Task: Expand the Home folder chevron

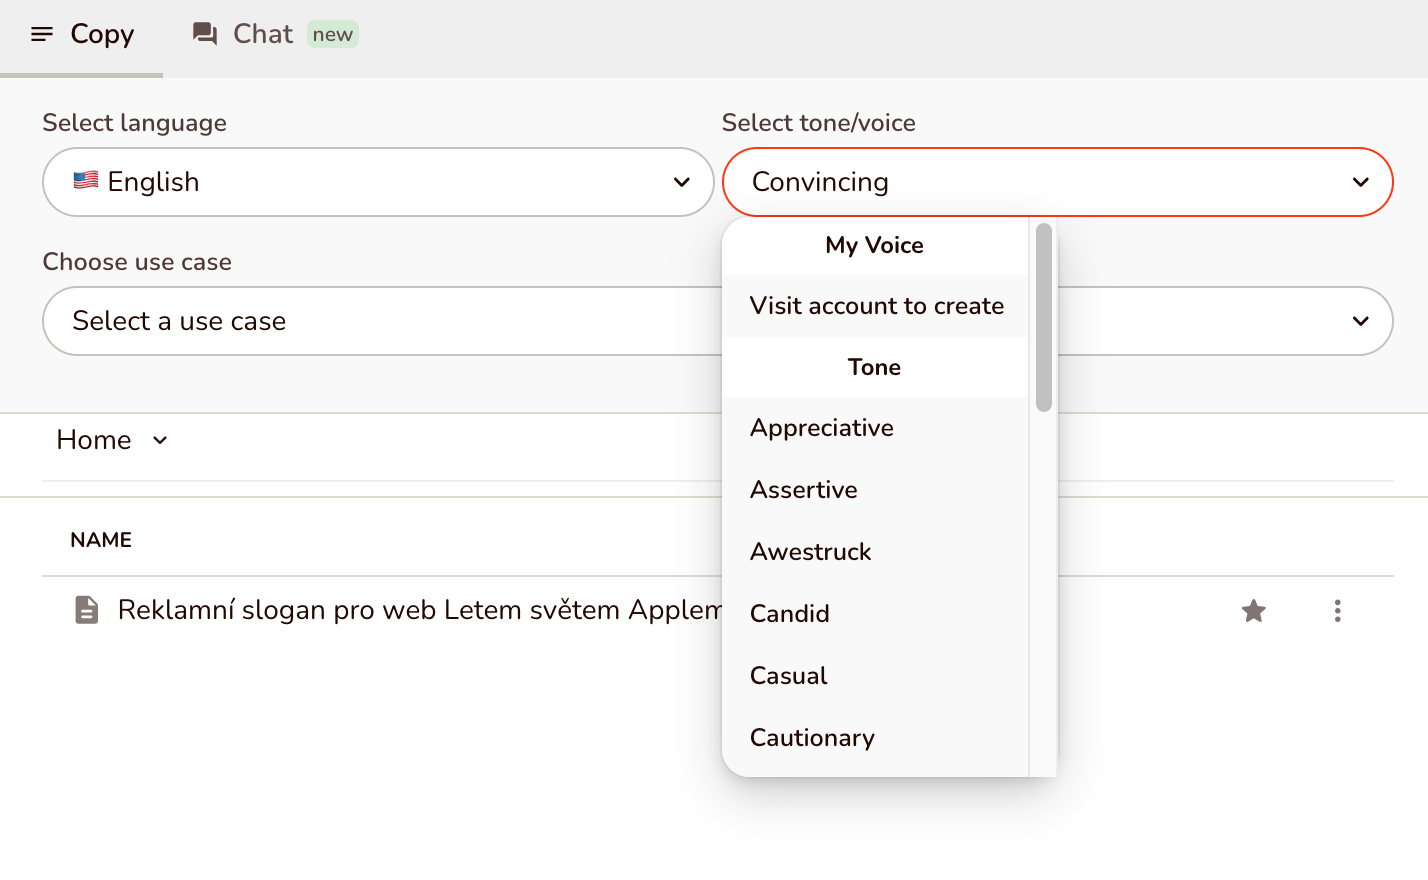Action: pyautogui.click(x=160, y=440)
